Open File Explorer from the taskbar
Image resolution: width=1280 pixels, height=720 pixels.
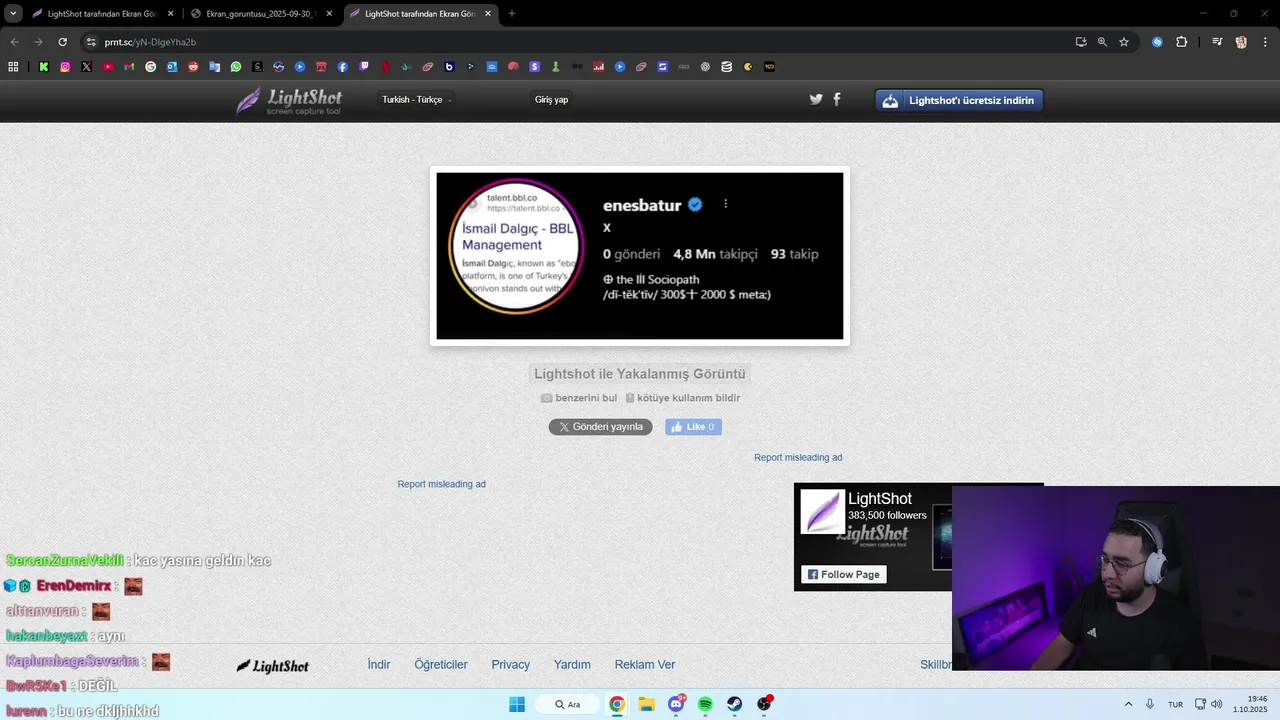coord(647,704)
